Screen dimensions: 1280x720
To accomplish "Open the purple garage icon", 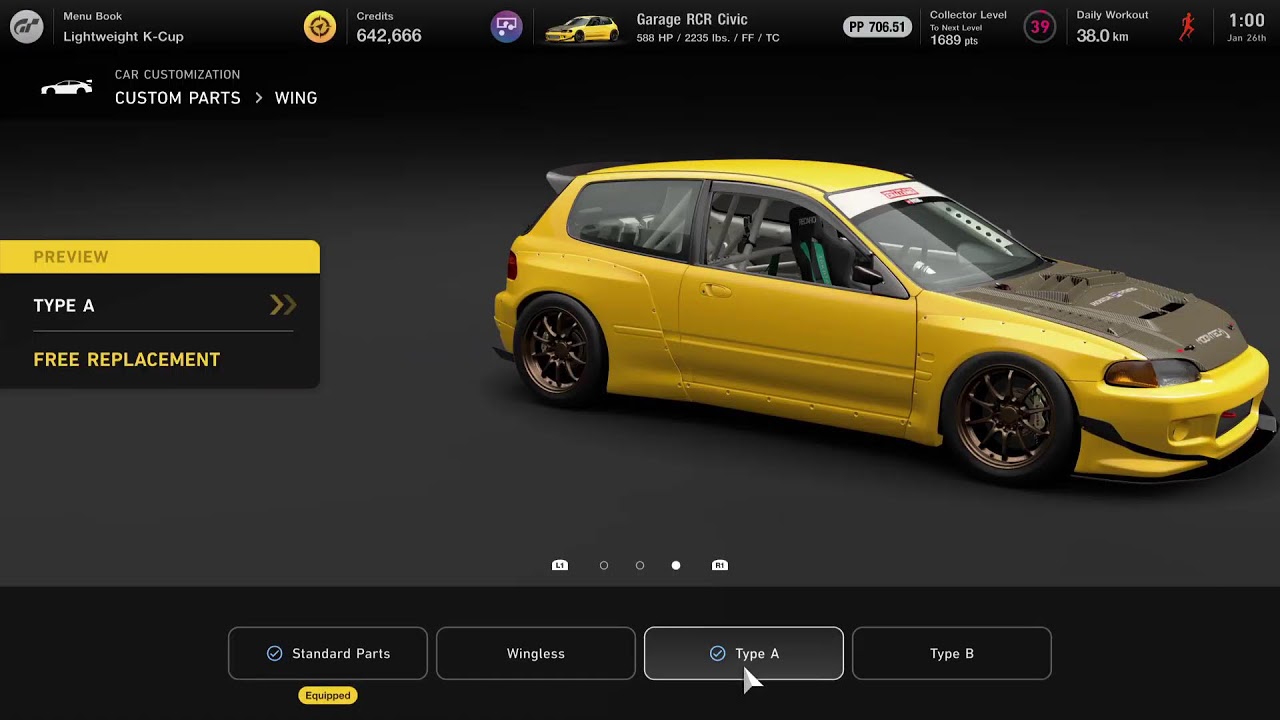I will pos(506,27).
